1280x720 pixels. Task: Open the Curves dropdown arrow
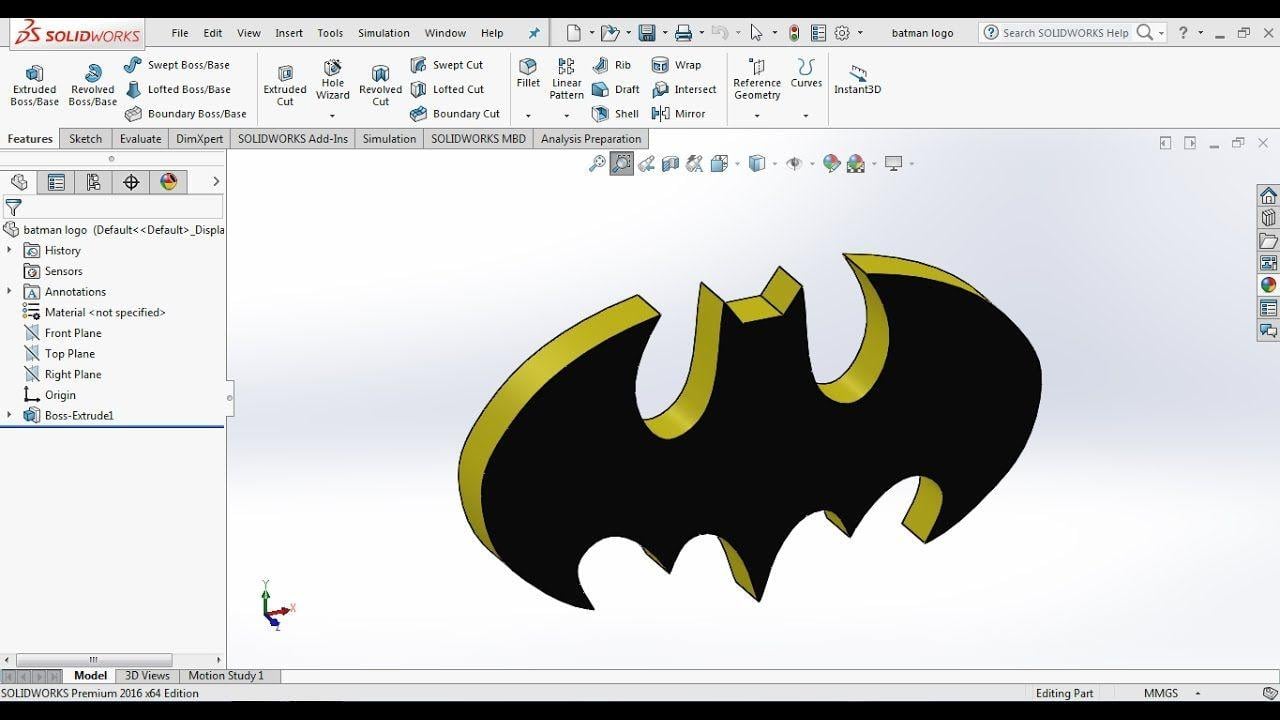click(806, 116)
